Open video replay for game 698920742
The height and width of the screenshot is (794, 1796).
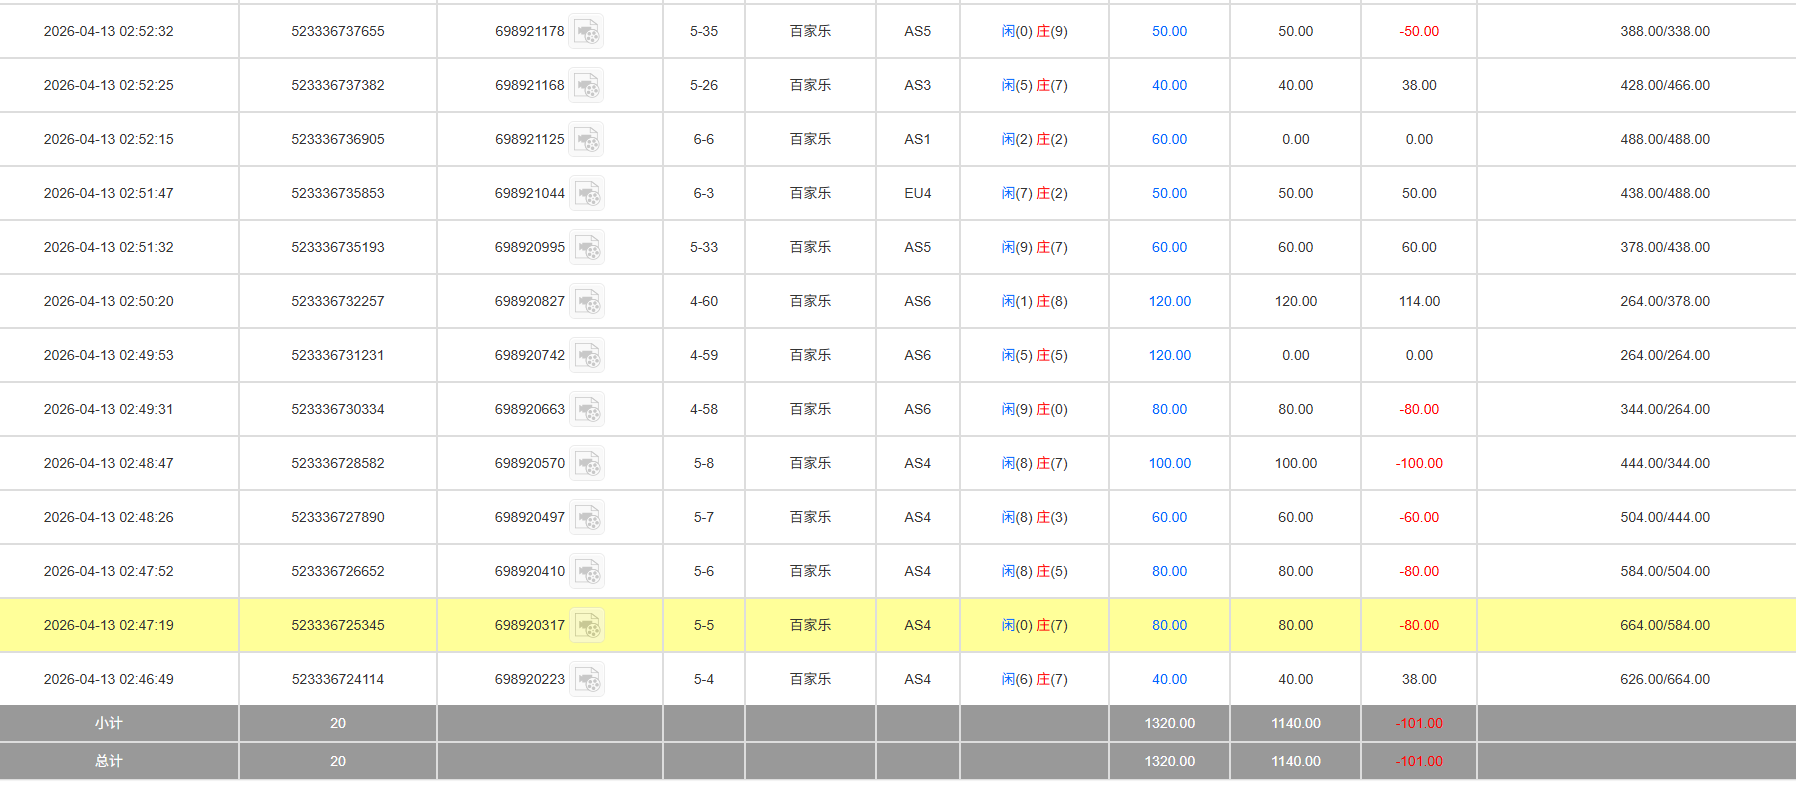pyautogui.click(x=587, y=356)
